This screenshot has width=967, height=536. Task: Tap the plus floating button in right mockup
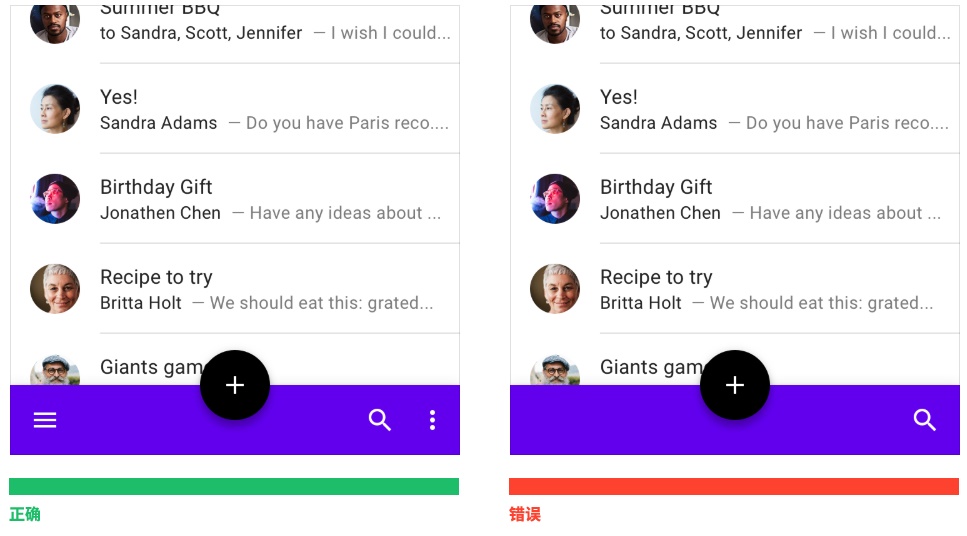[x=735, y=385]
